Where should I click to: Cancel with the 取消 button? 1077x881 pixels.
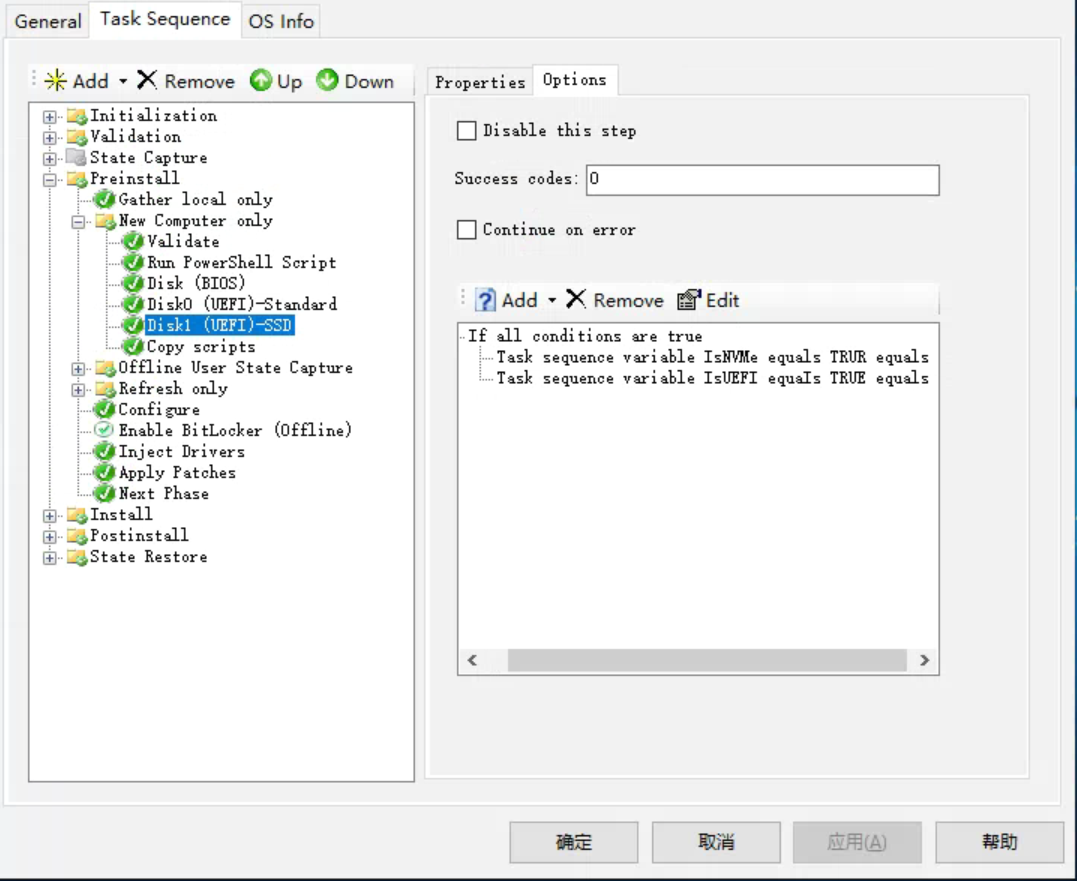716,842
